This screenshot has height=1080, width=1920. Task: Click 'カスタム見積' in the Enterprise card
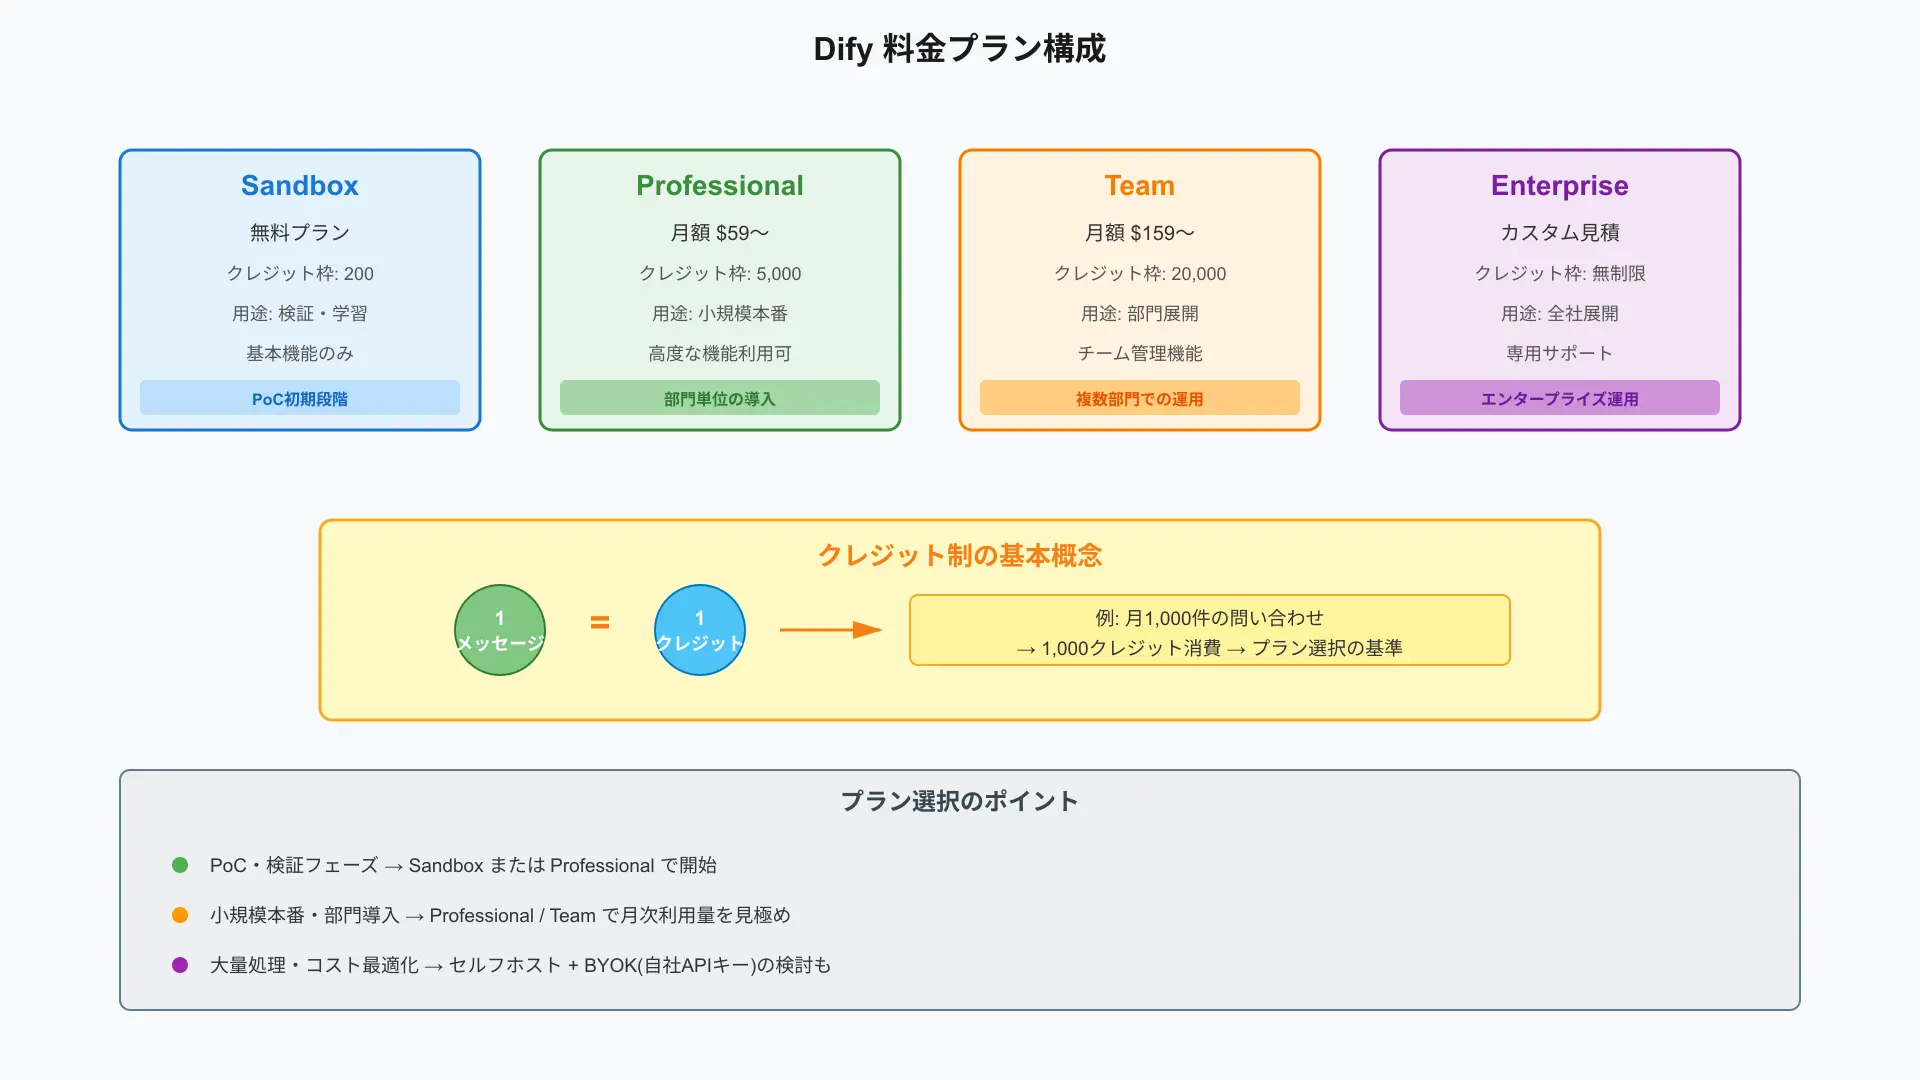[1560, 233]
